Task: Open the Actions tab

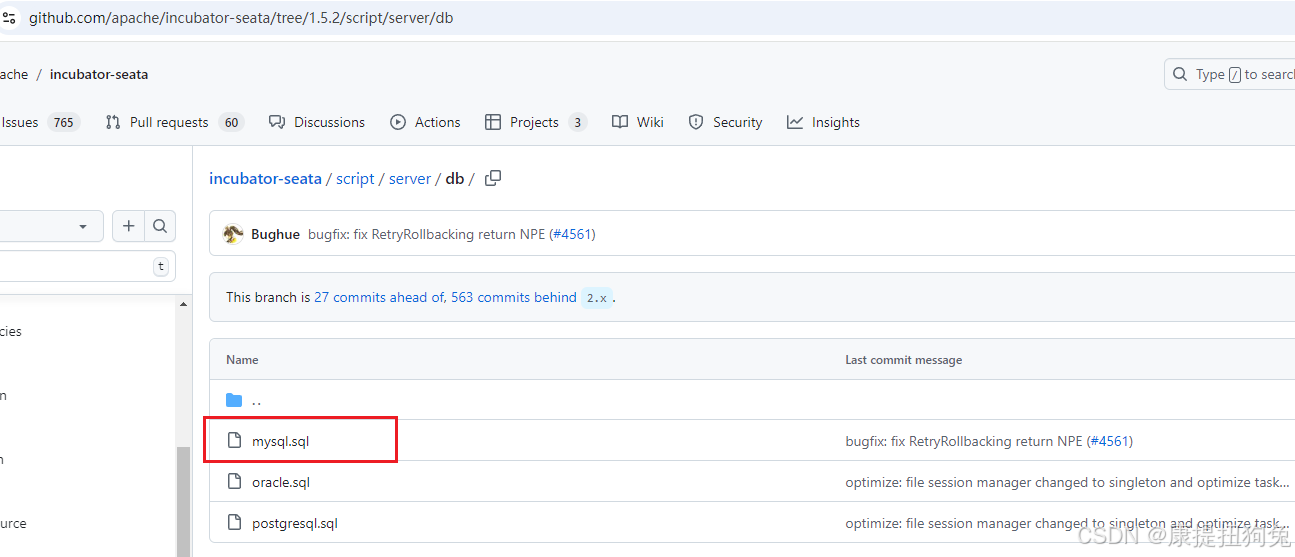Action: click(x=425, y=122)
